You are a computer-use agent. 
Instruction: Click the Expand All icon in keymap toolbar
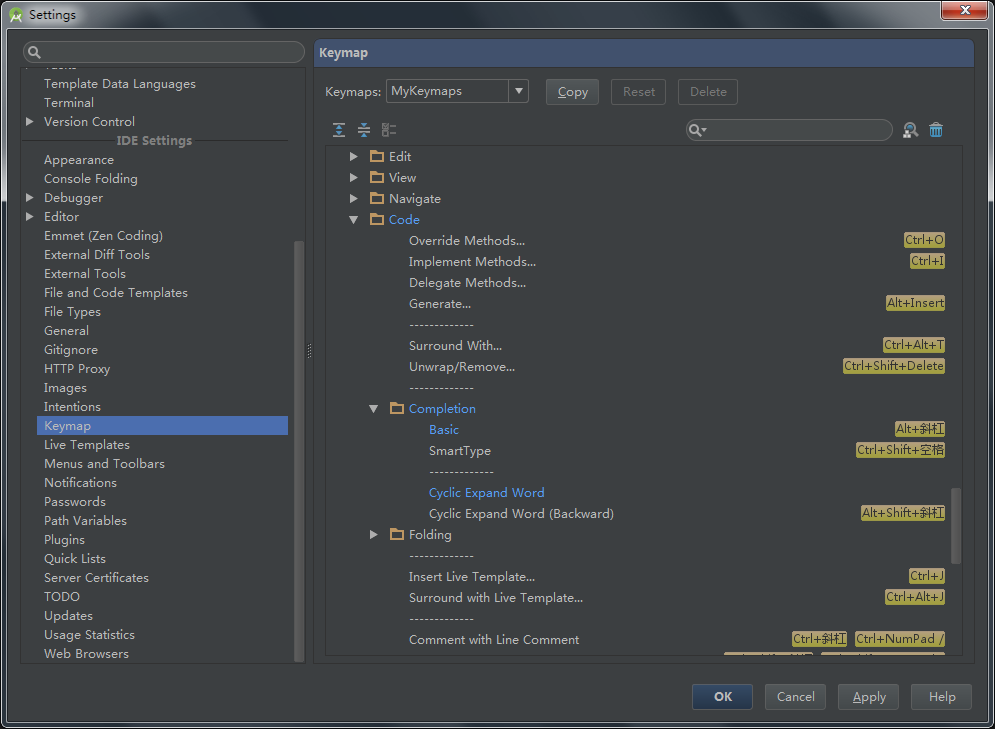(x=339, y=130)
